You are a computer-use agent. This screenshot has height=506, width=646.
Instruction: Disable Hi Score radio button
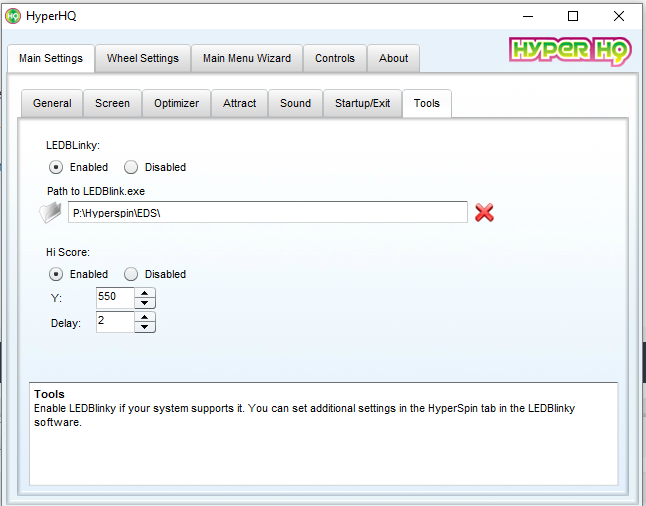pyautogui.click(x=131, y=274)
